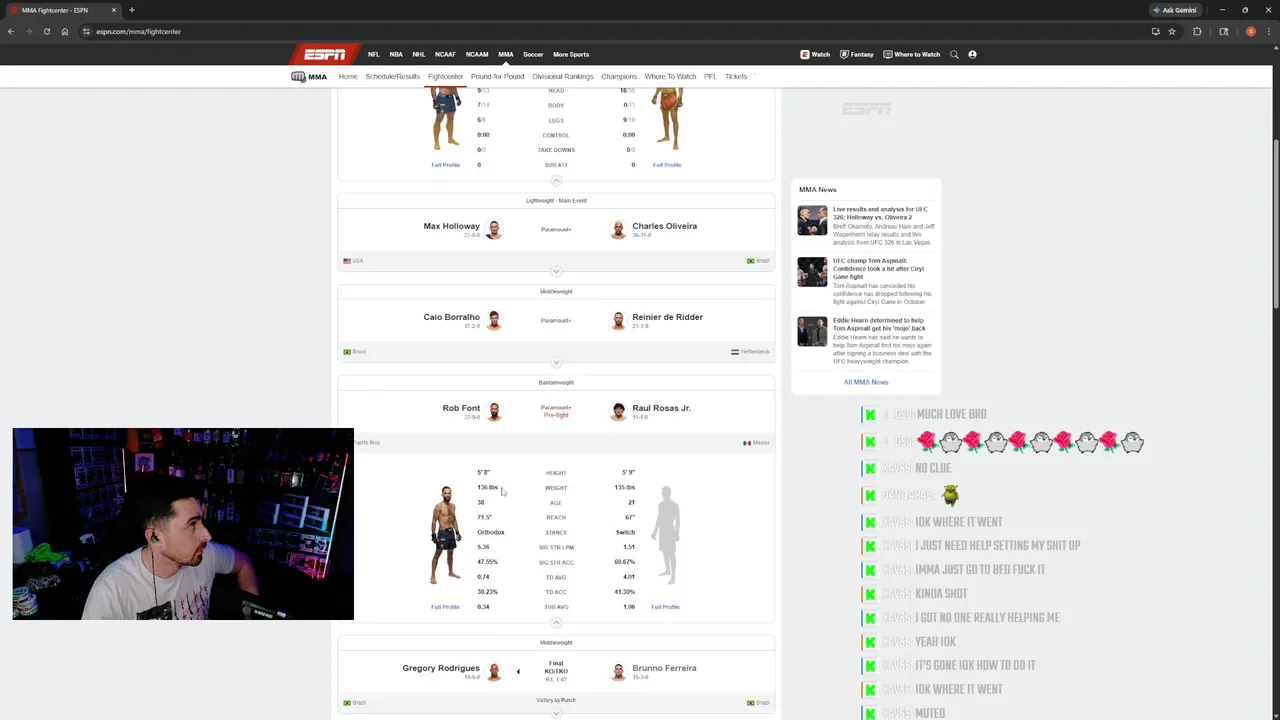Click Rob Font's name

461,408
